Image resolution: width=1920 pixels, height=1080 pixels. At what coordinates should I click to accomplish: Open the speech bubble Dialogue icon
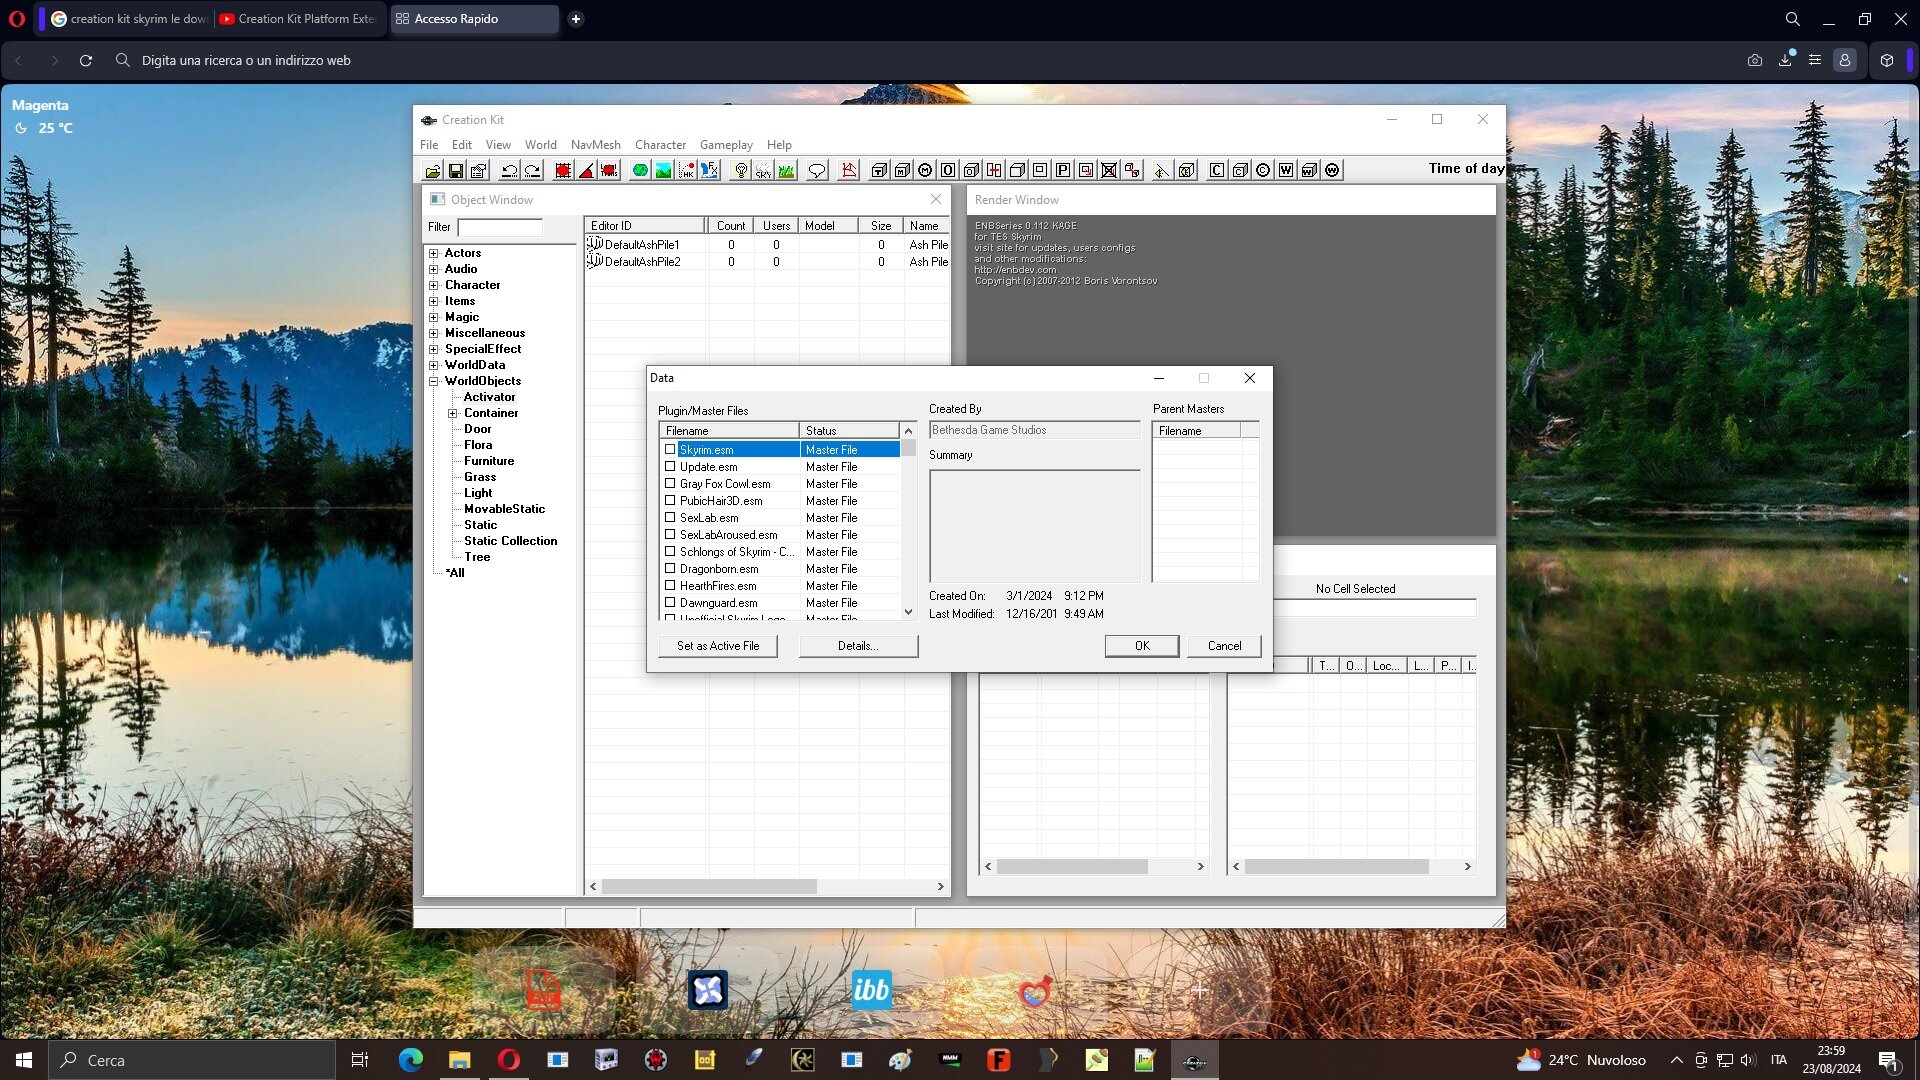pos(817,170)
